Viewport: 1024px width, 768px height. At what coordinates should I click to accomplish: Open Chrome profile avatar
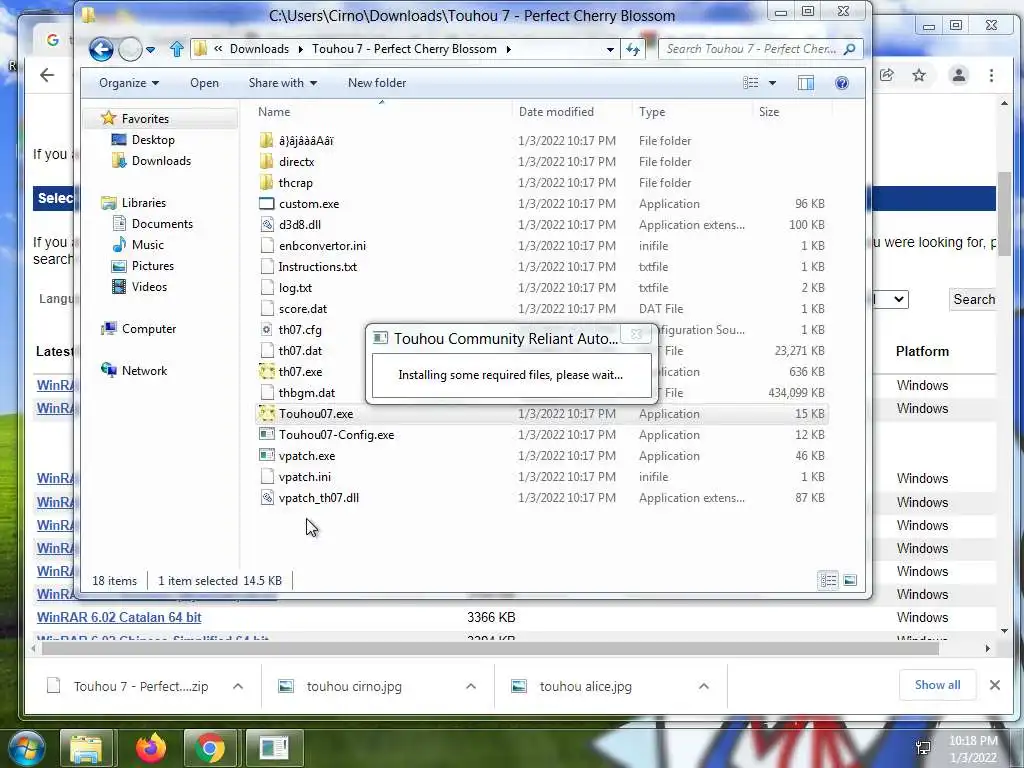pos(959,75)
